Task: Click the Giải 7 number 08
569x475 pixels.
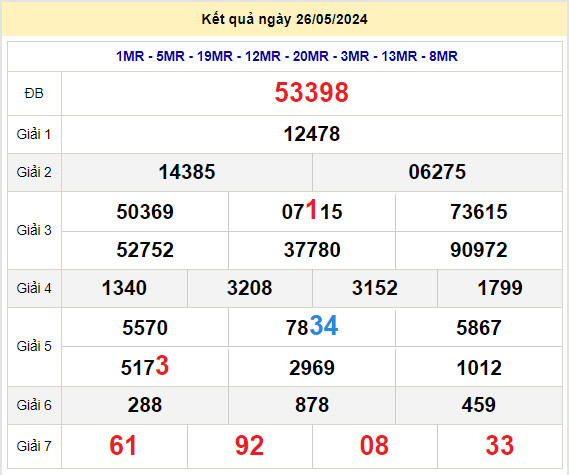Action: tap(374, 446)
